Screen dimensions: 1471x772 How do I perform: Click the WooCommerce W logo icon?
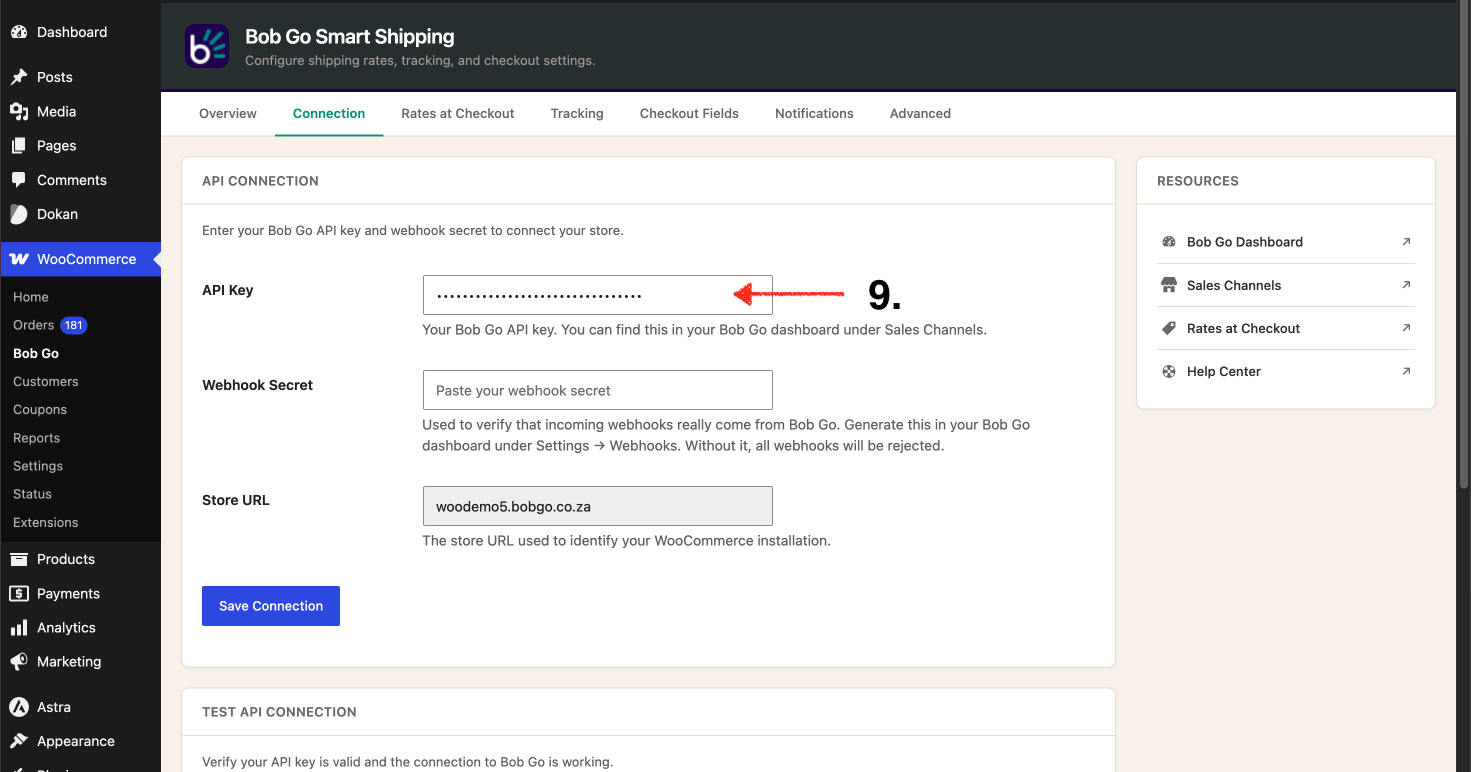(18, 259)
